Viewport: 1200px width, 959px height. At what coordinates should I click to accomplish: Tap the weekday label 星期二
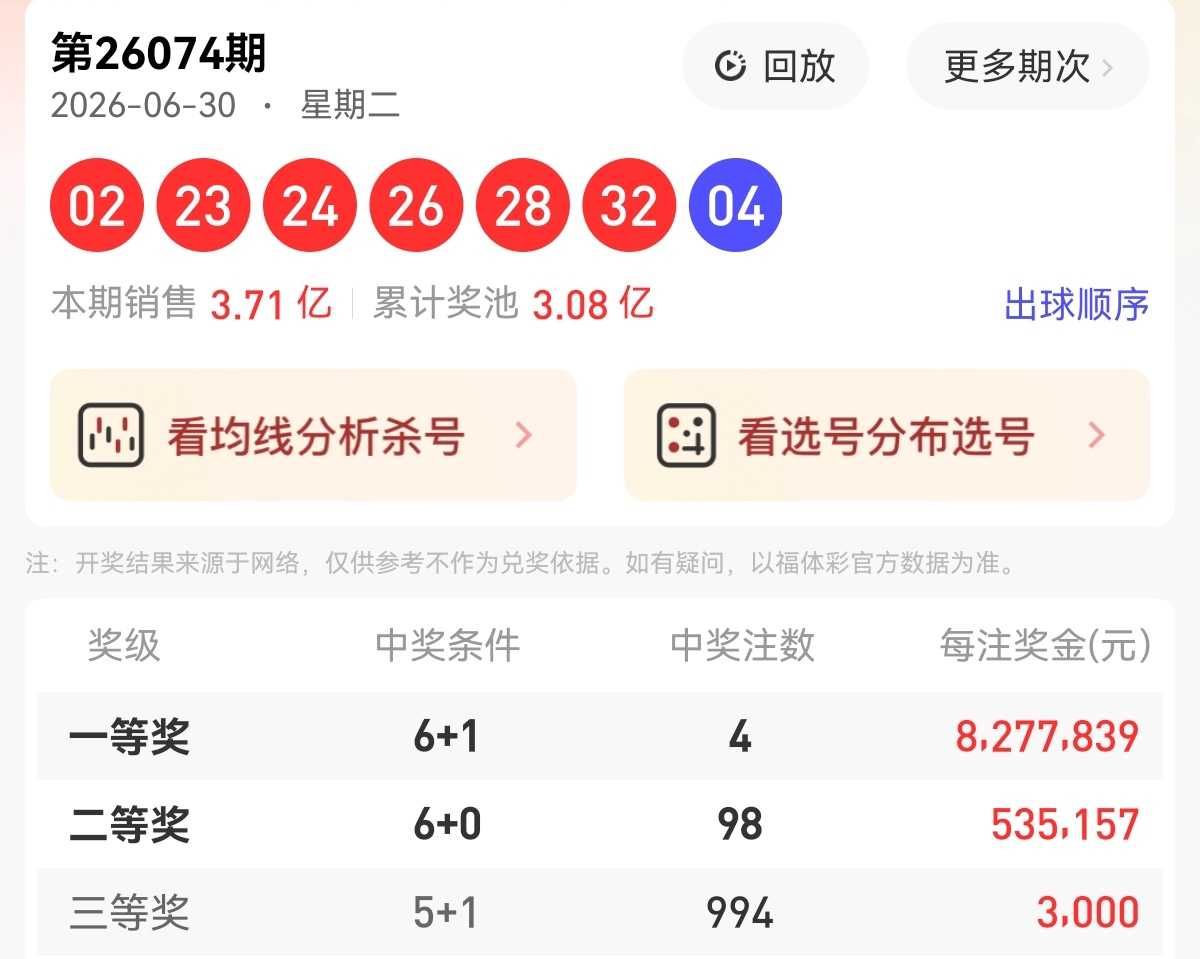point(350,105)
